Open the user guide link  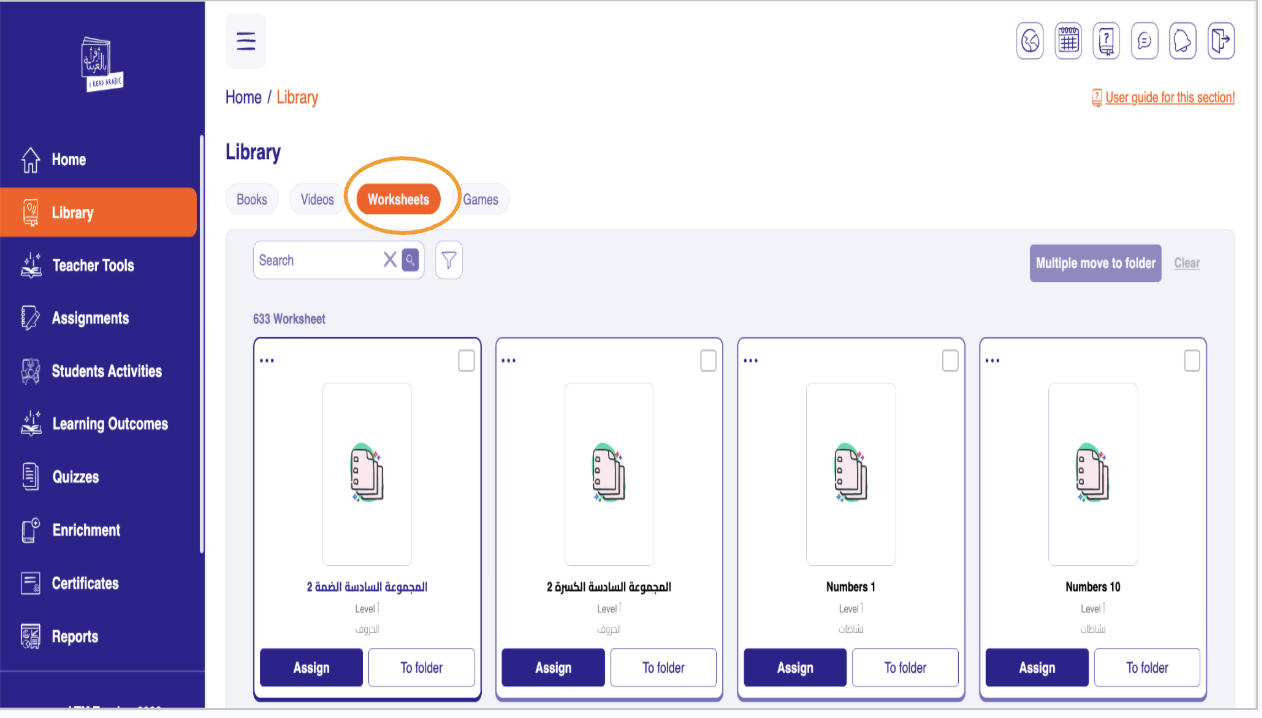[1169, 98]
